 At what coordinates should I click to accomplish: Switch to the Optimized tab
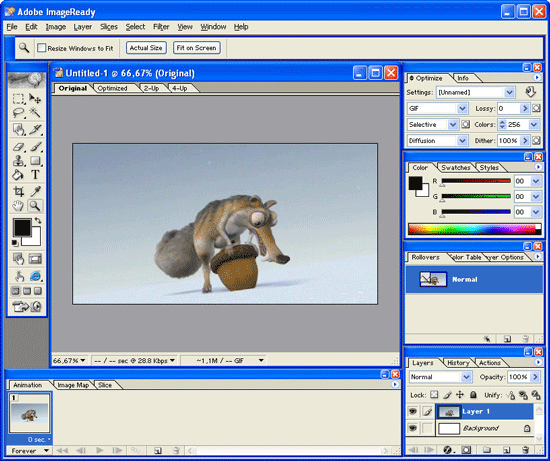click(113, 88)
